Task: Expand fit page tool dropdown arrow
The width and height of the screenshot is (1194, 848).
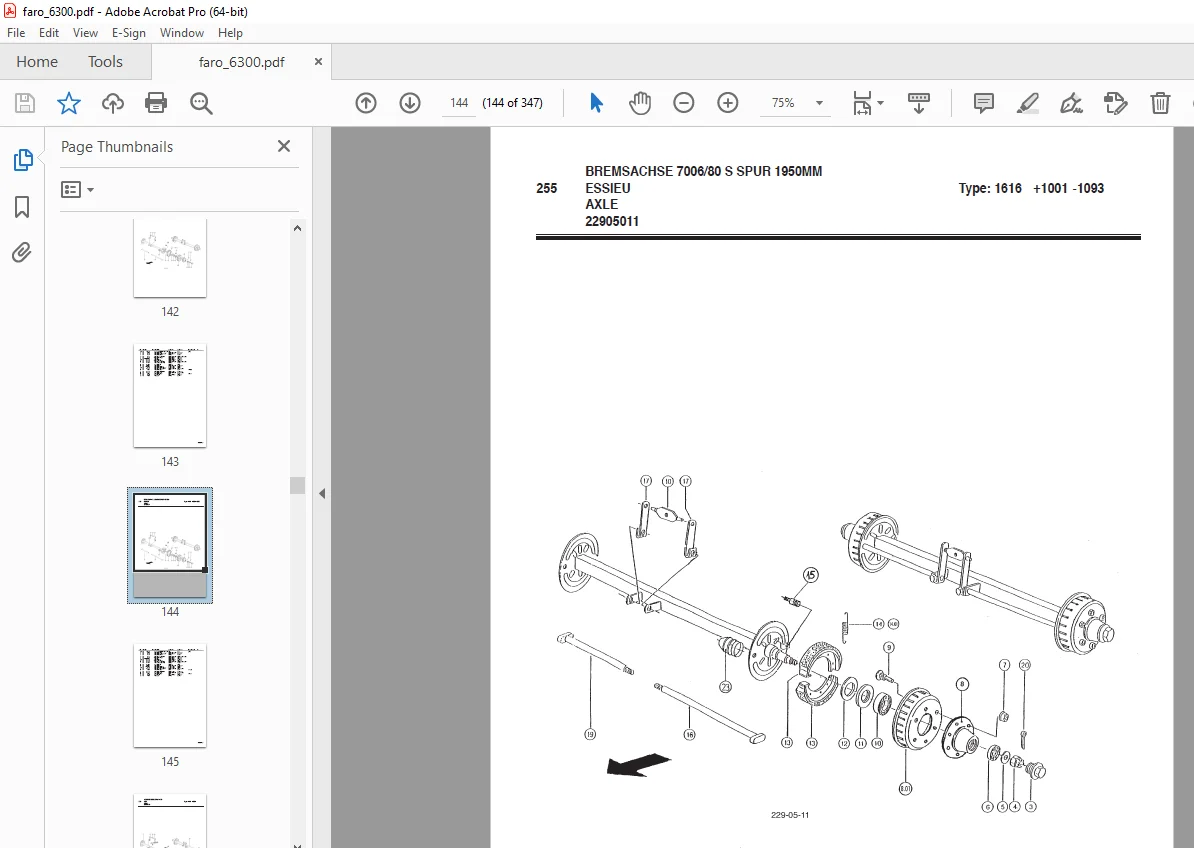Action: coord(880,103)
